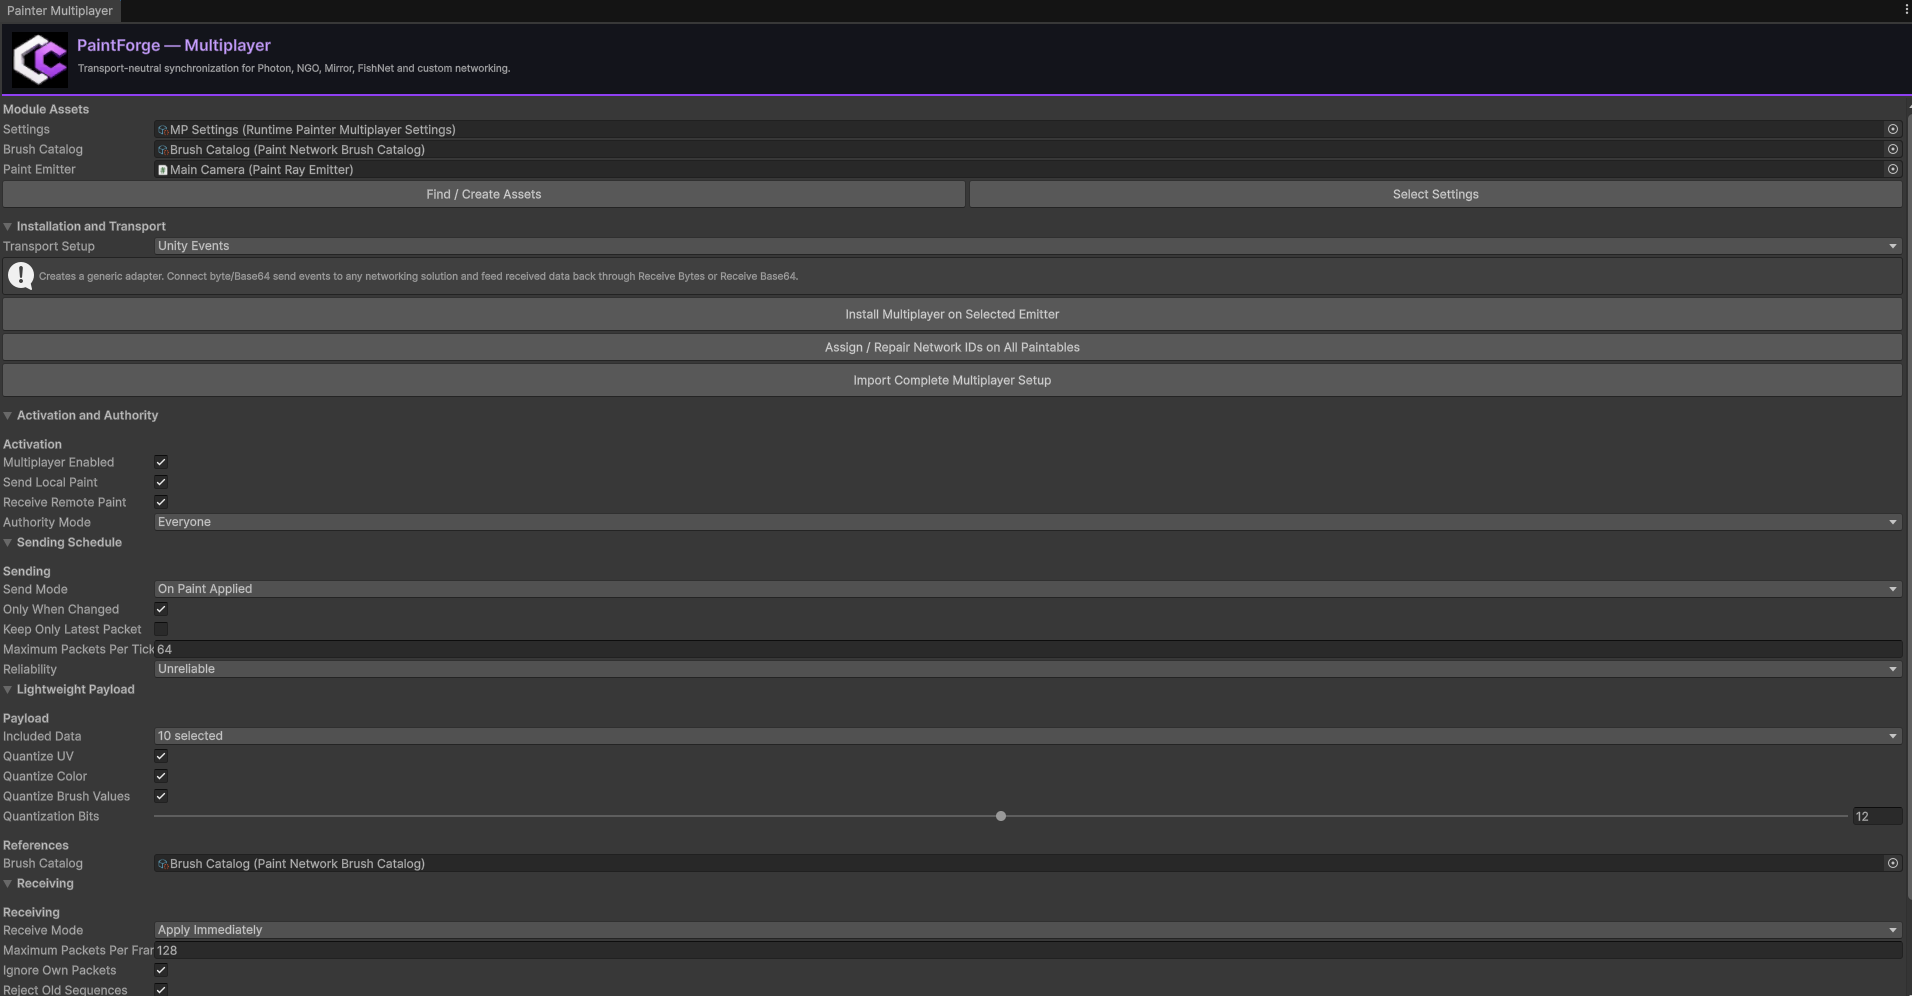Open Send Mode dropdown

(1028, 589)
